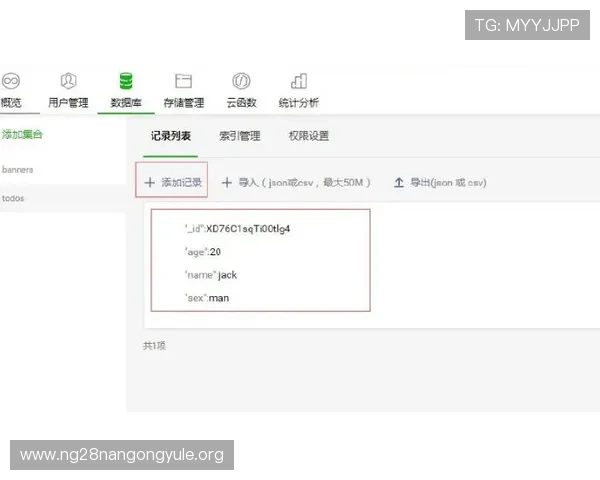Viewport: 600px width, 480px height.
Task: Click the upload arrow icon beside 导出
Action: pyautogui.click(x=399, y=182)
